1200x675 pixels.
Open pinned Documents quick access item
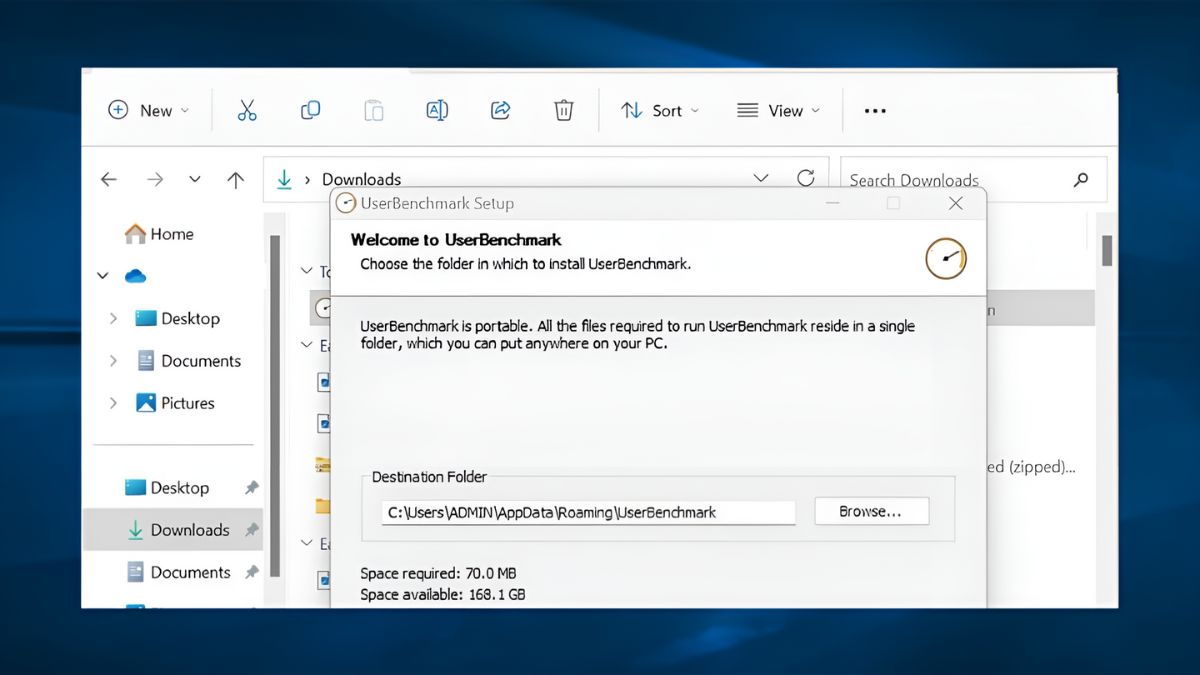pos(178,572)
